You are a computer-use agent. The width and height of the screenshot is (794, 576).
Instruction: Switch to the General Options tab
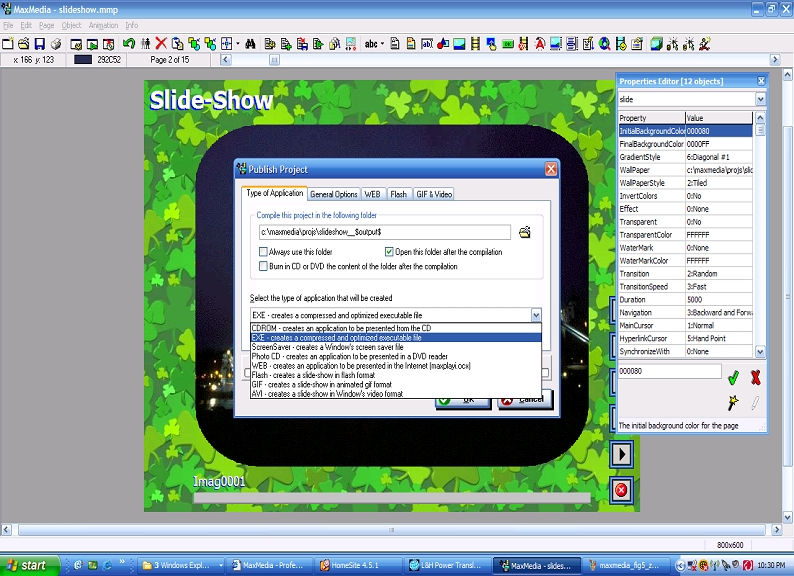(334, 194)
